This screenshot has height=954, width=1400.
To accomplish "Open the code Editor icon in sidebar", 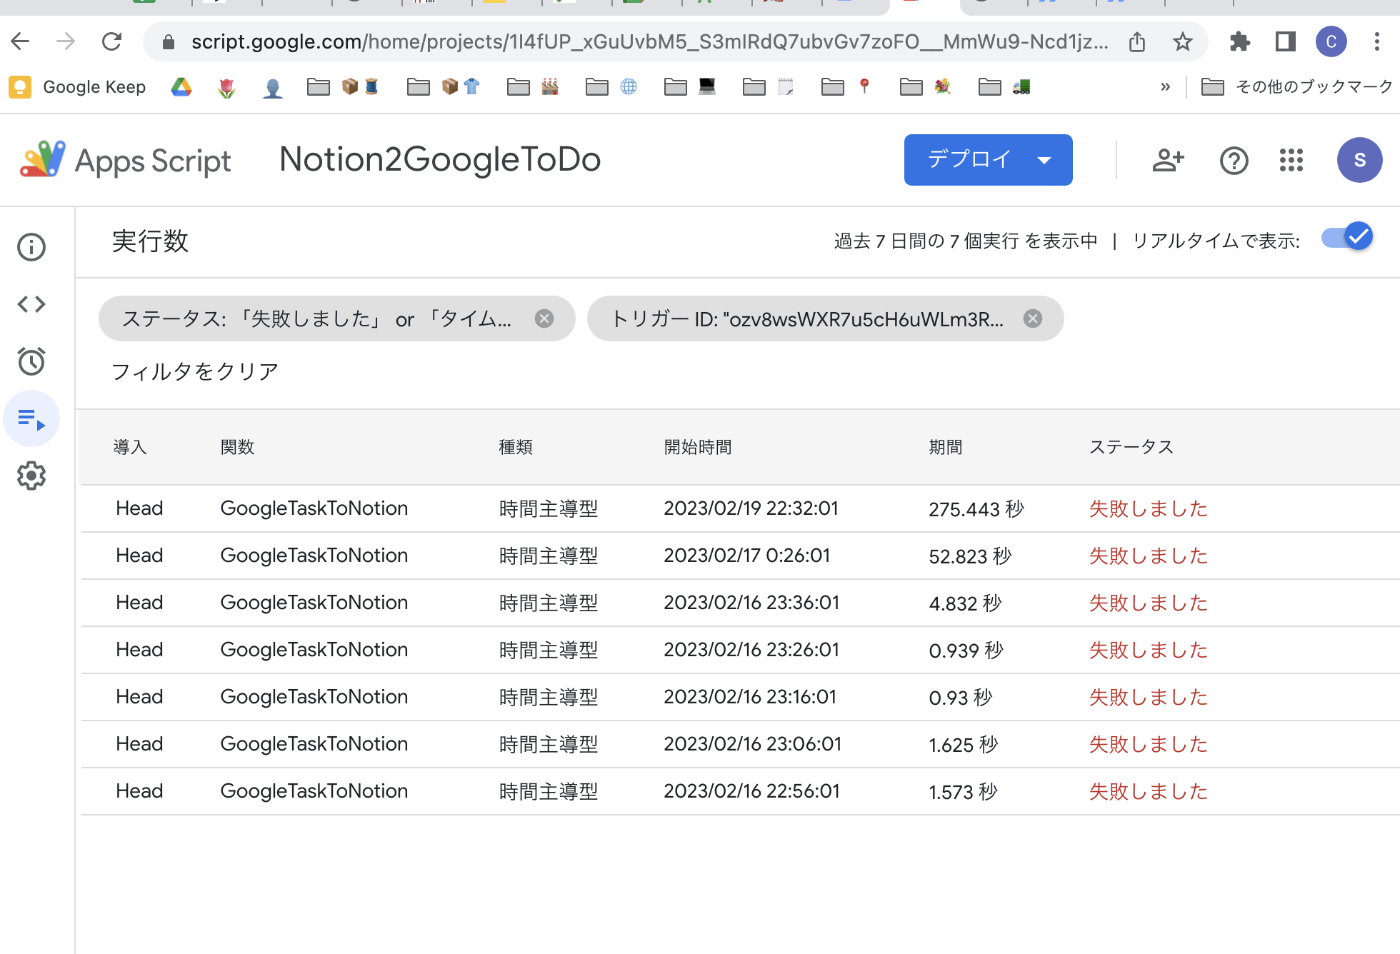I will [x=32, y=304].
